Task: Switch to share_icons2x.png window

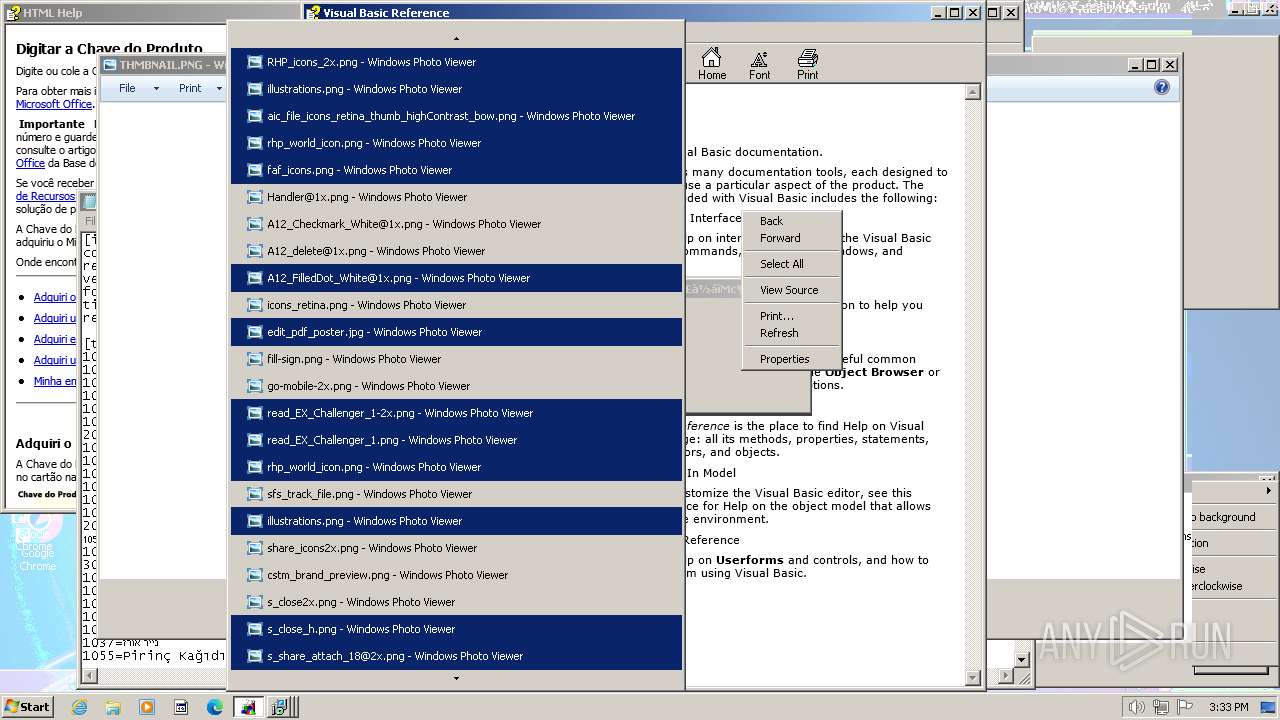Action: (456, 548)
